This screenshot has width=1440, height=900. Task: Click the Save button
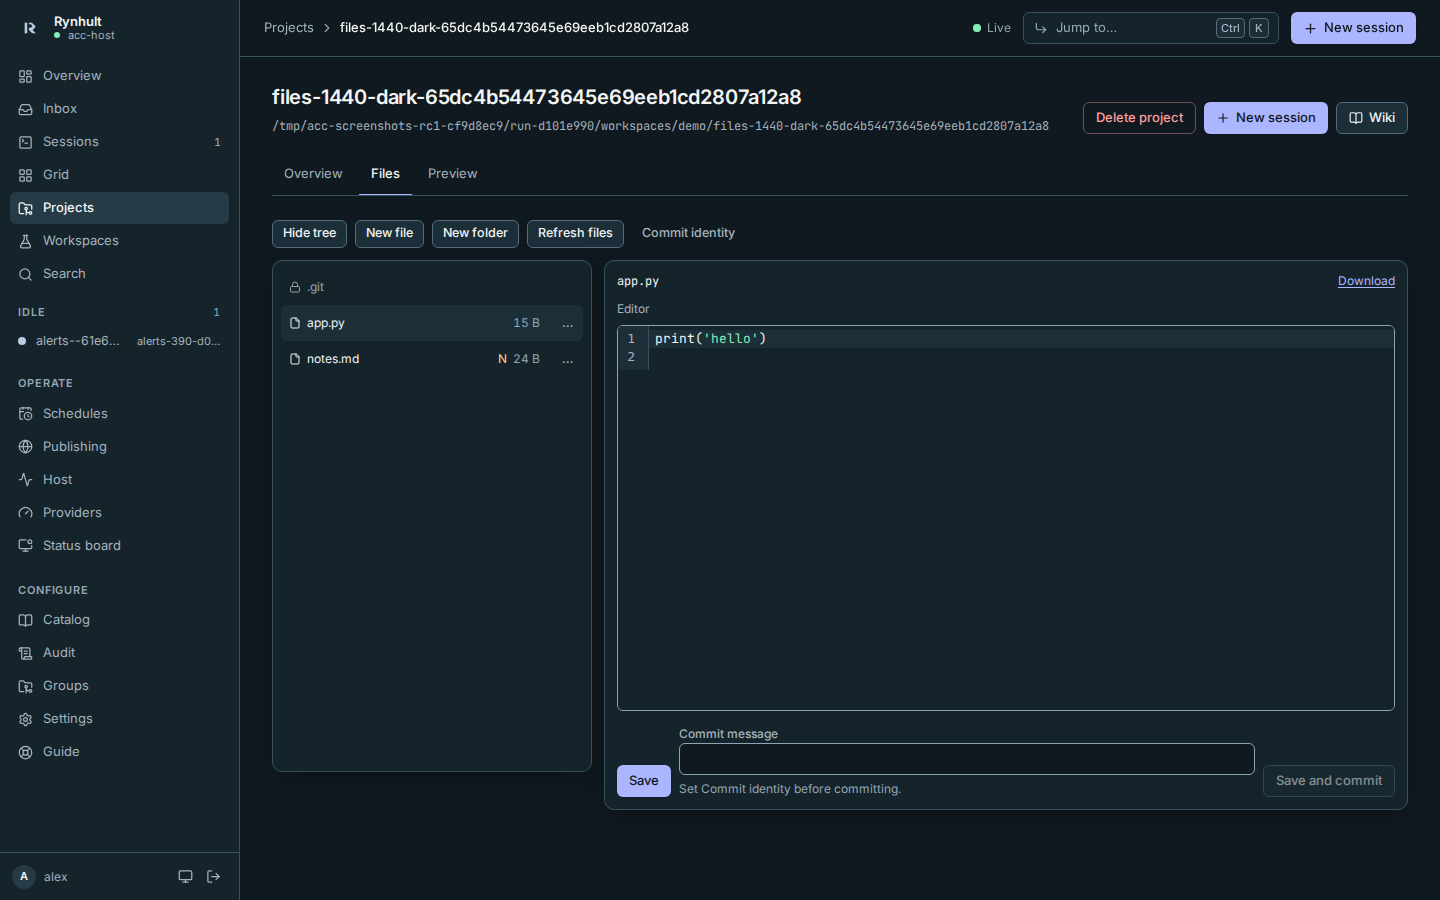click(x=643, y=781)
